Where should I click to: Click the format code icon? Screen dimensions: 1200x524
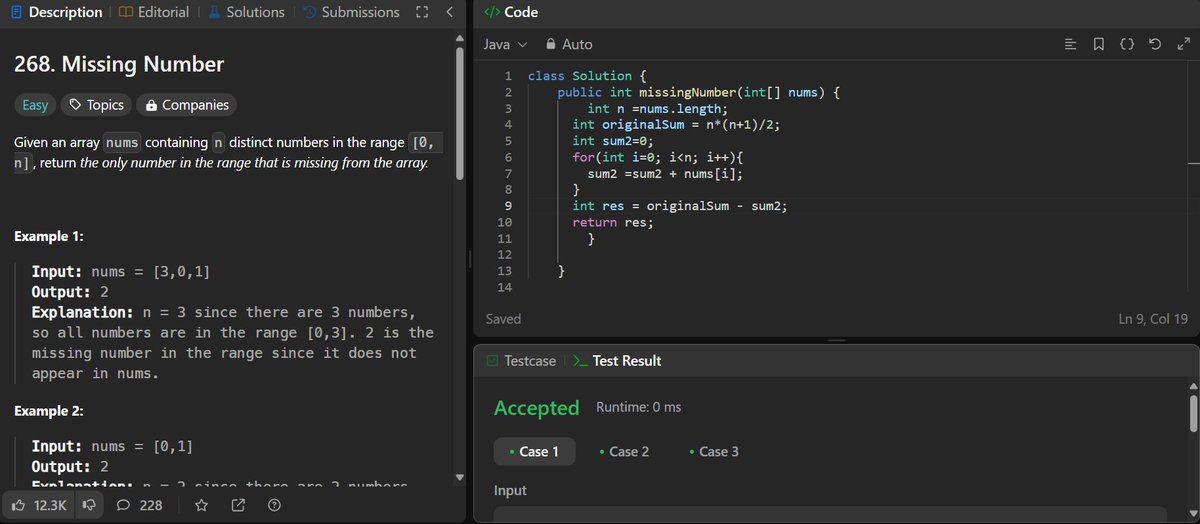click(x=1070, y=44)
